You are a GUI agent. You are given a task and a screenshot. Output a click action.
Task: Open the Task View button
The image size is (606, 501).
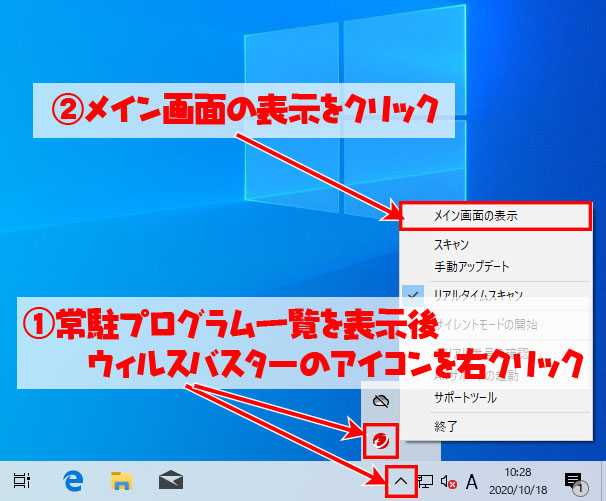coord(21,481)
